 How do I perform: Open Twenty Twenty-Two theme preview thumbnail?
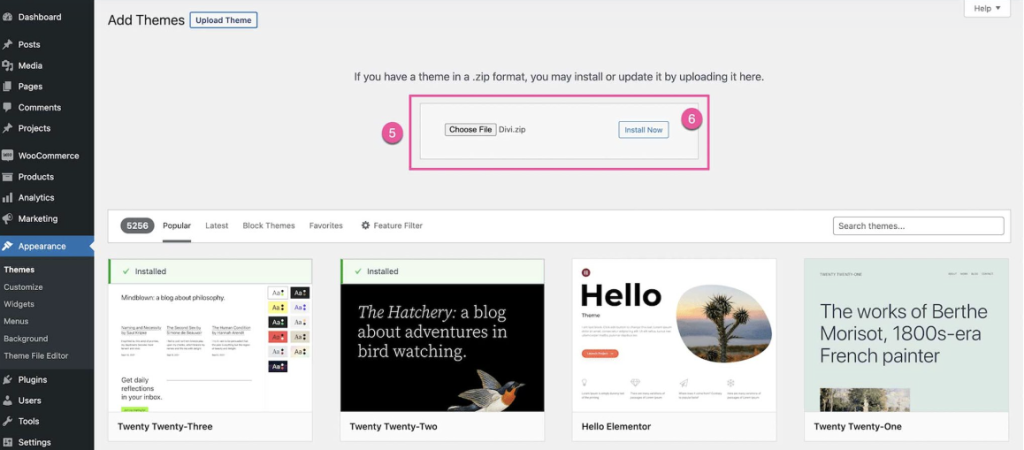[x=442, y=347]
